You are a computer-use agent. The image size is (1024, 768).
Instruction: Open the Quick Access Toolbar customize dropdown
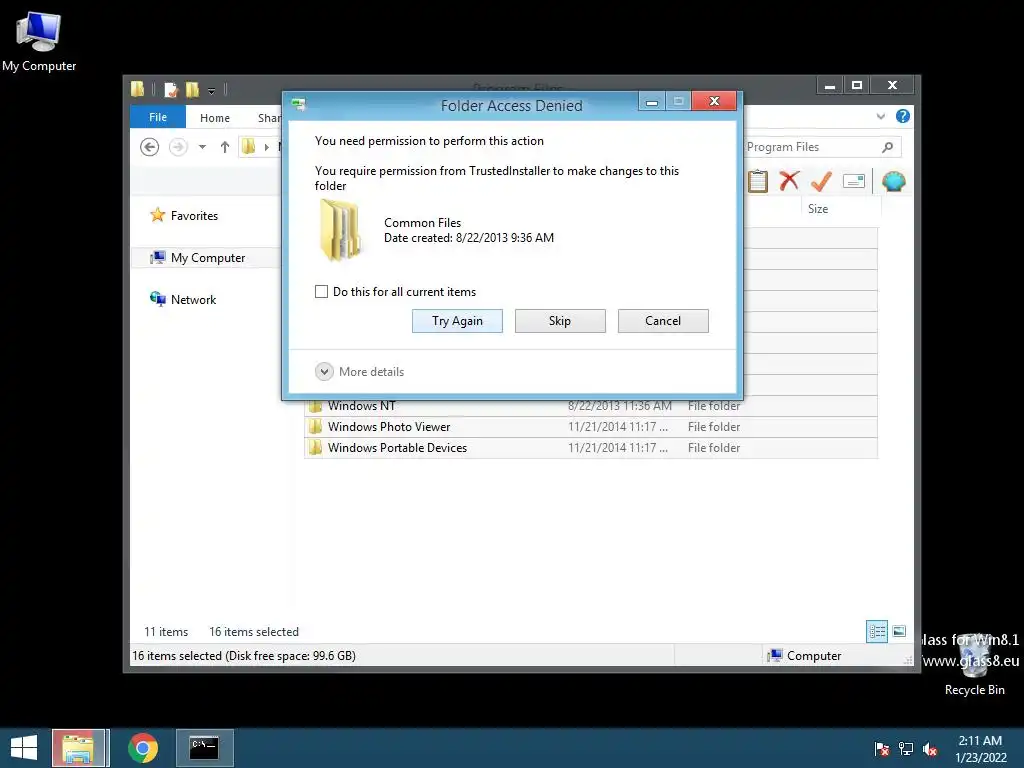[x=212, y=91]
